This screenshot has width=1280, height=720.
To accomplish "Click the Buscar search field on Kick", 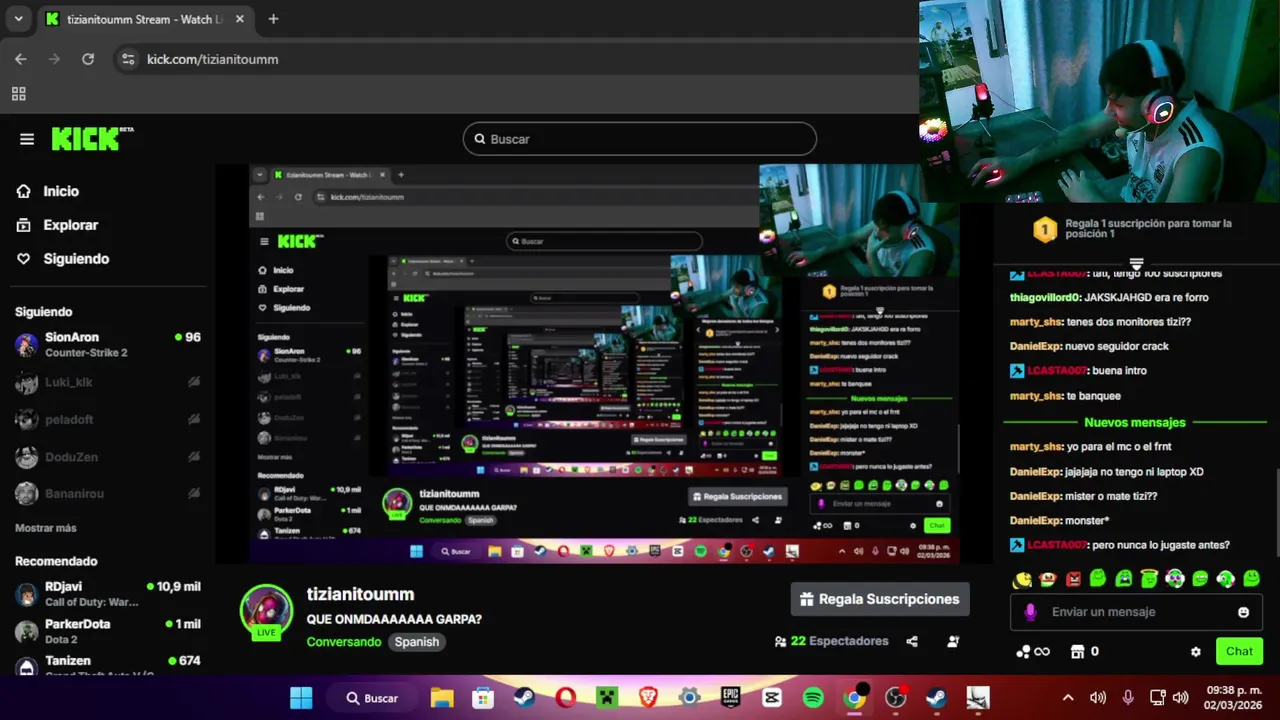I will [x=640, y=139].
